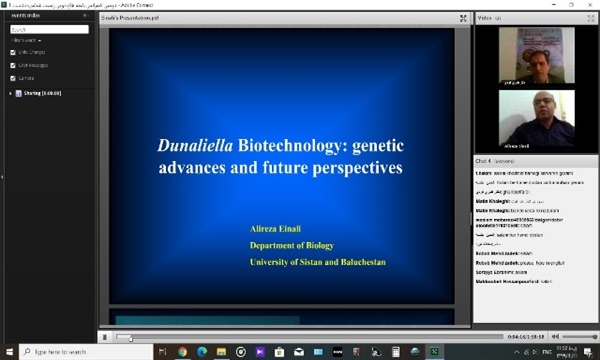
Task: Open File Explorer from the taskbar
Action: [x=221, y=352]
